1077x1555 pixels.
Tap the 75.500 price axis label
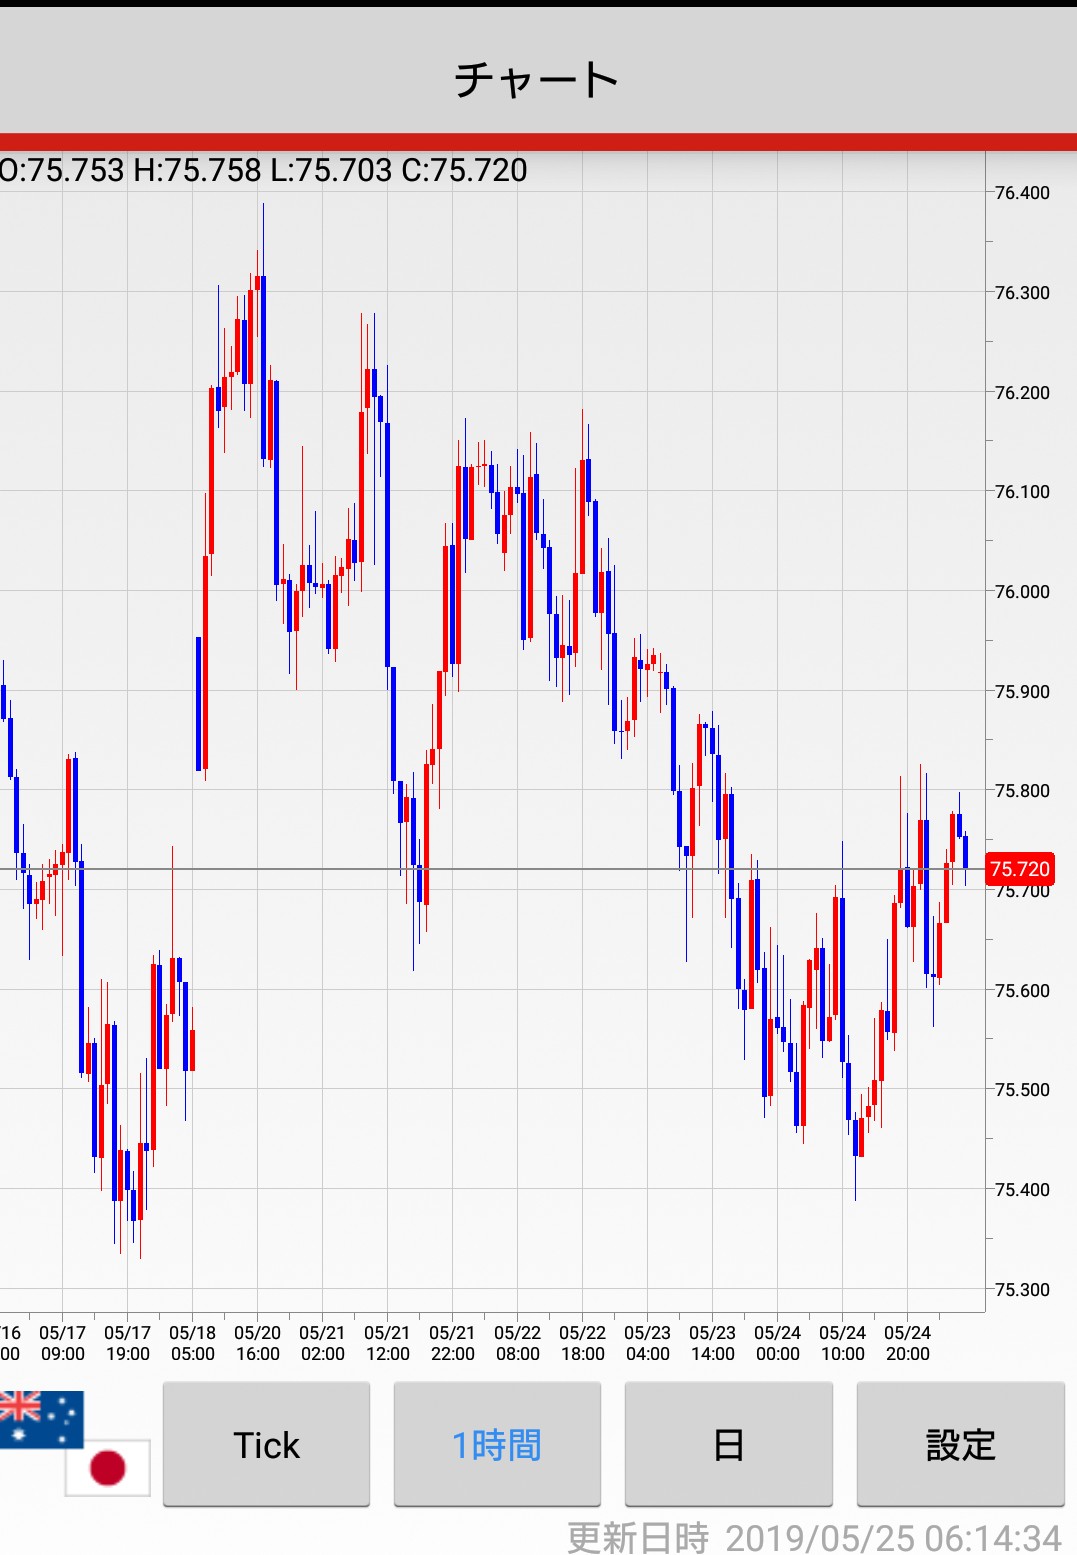1022,1090
